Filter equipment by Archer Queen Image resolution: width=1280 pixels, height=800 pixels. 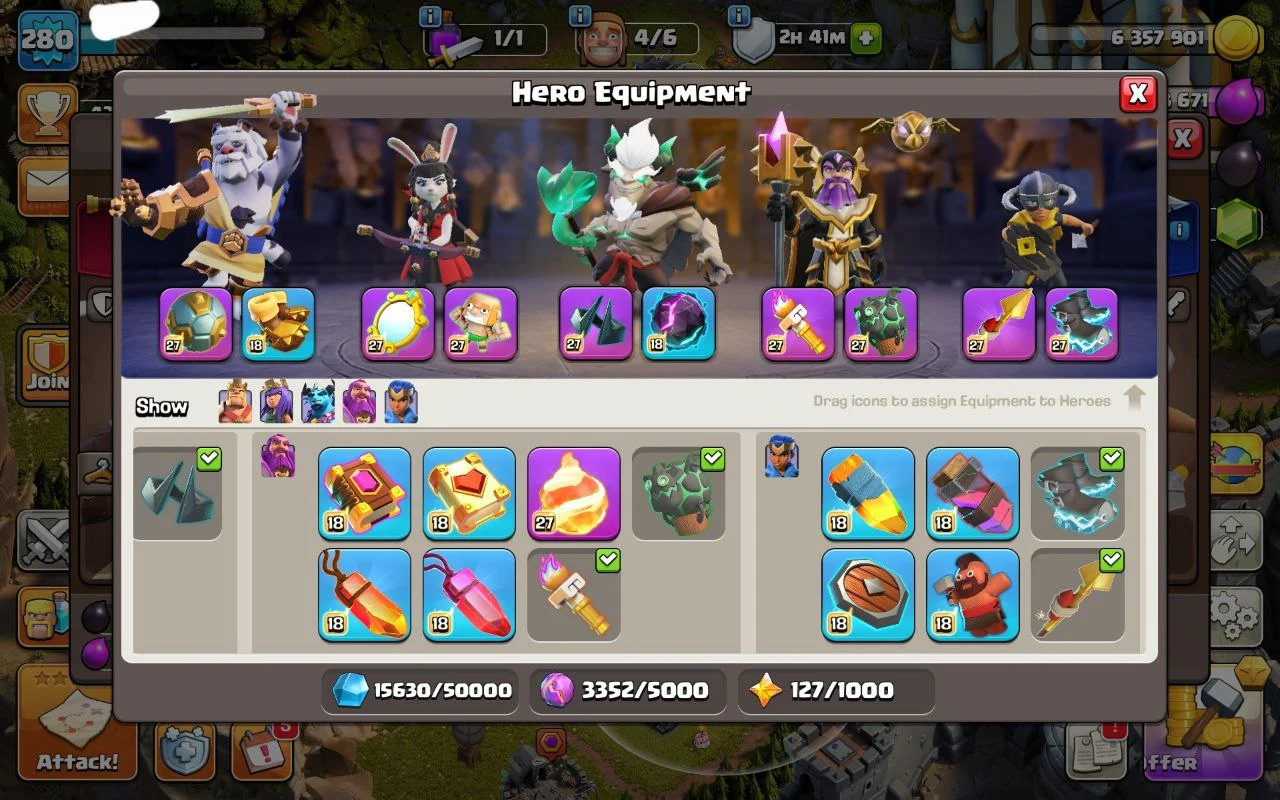277,402
